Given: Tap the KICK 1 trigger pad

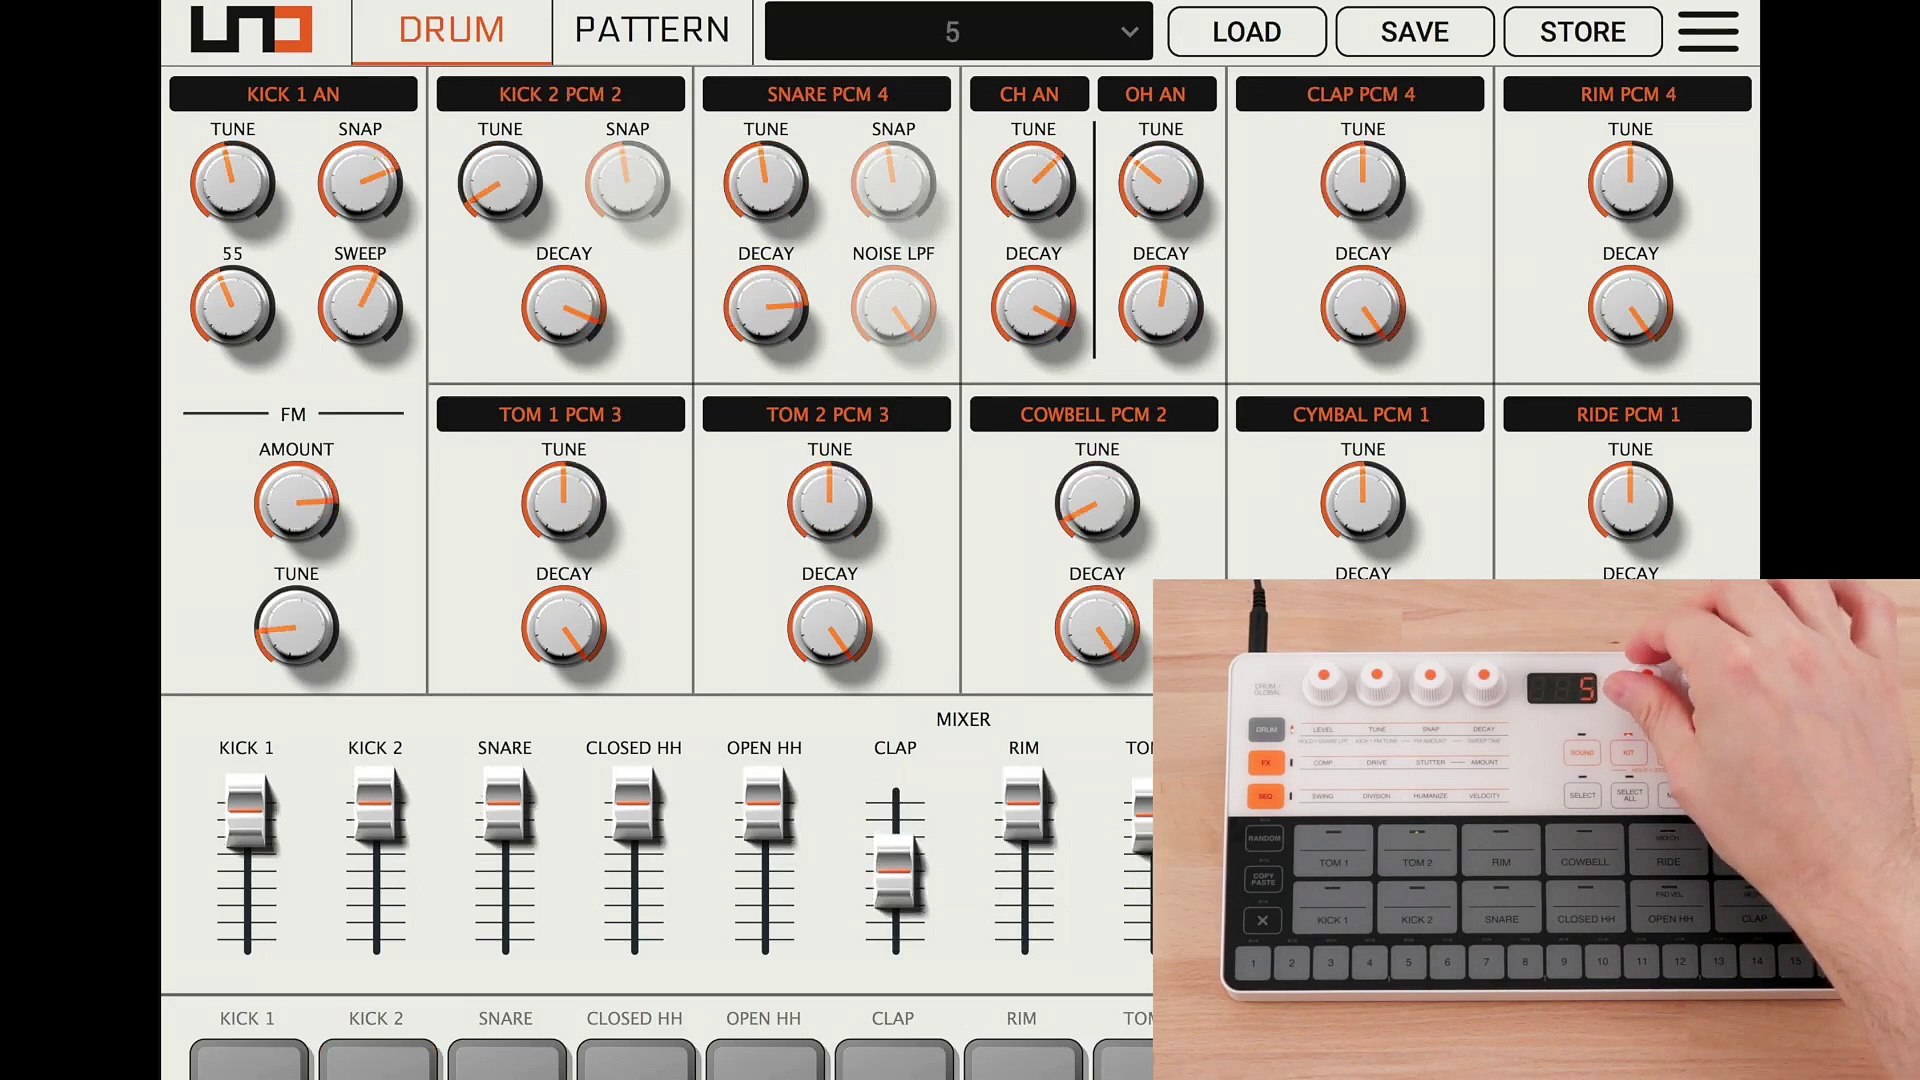Looking at the screenshot, I should pos(249,1060).
